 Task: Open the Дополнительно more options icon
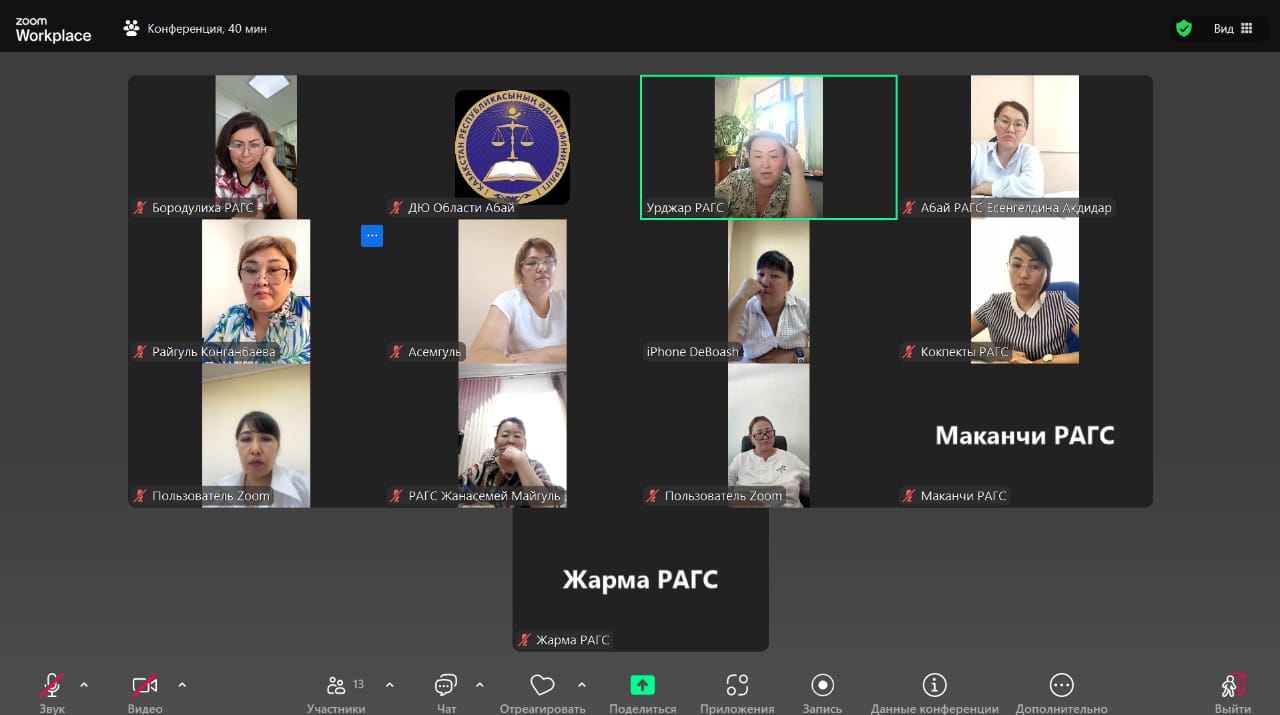tap(1060, 686)
